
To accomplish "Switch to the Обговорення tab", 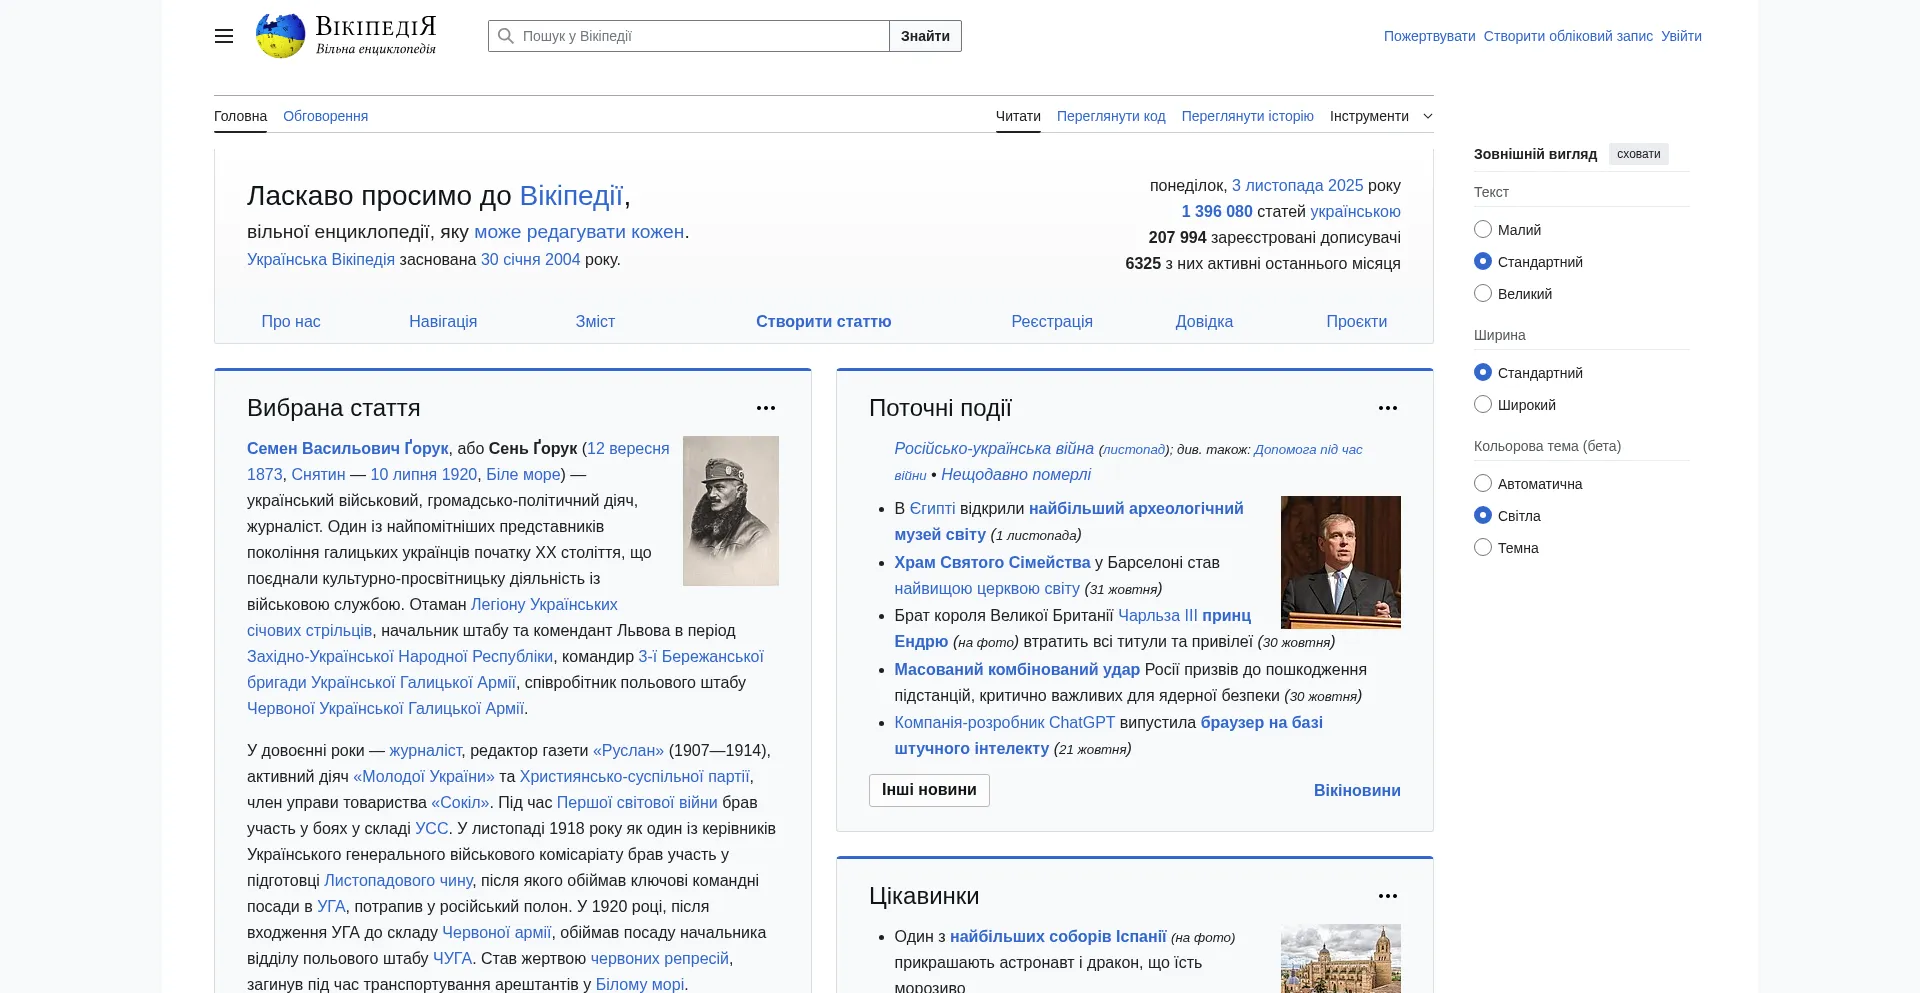I will [325, 116].
